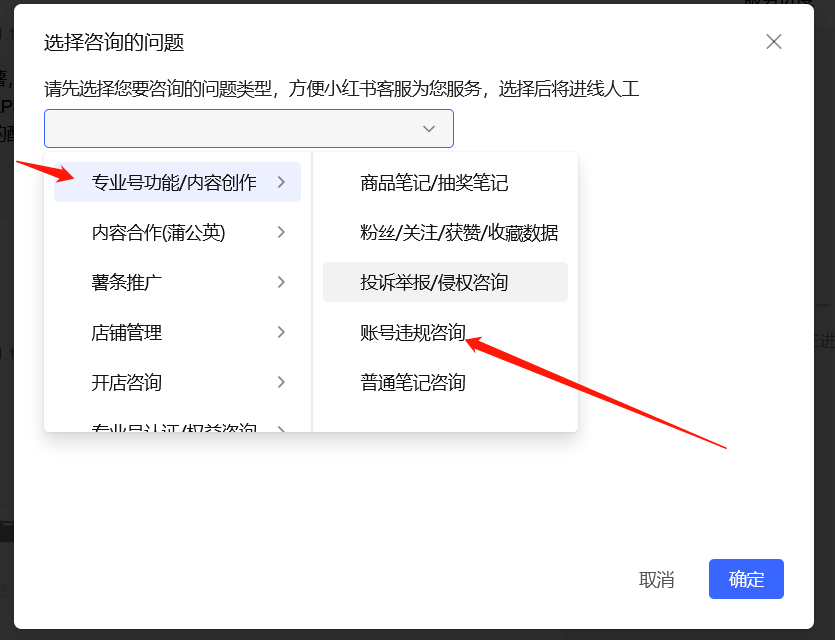835x640 pixels.
Task: Click the blue 确定 confirm button
Action: pos(746,579)
